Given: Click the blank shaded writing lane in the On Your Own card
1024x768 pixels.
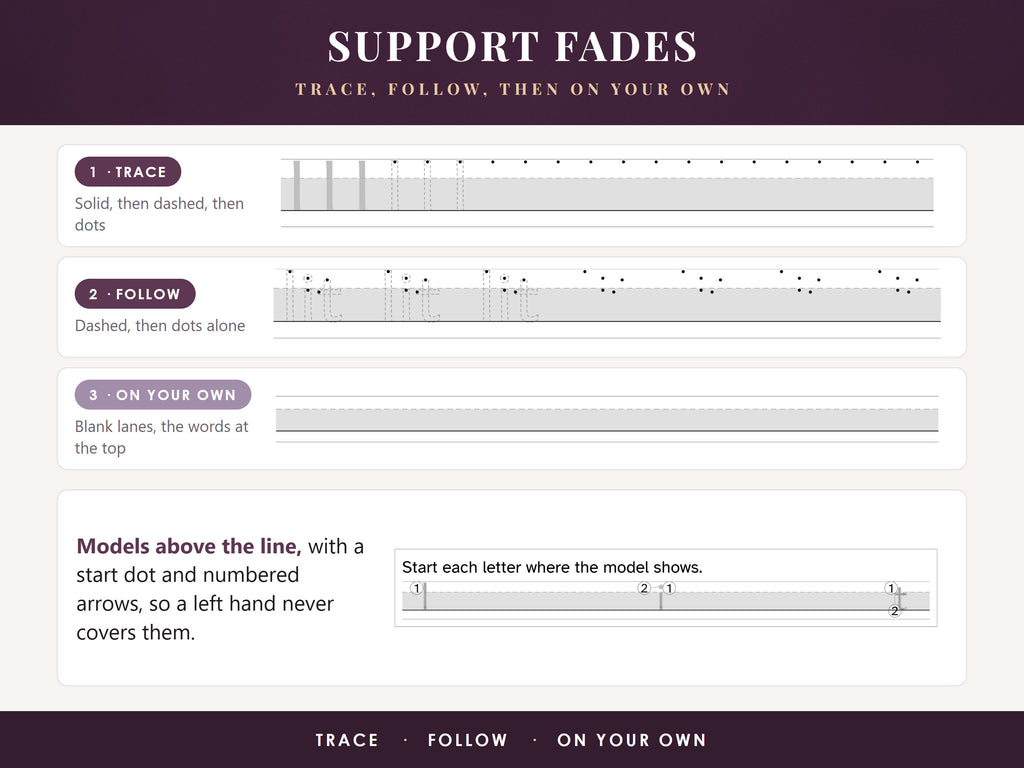Looking at the screenshot, I should point(607,420).
